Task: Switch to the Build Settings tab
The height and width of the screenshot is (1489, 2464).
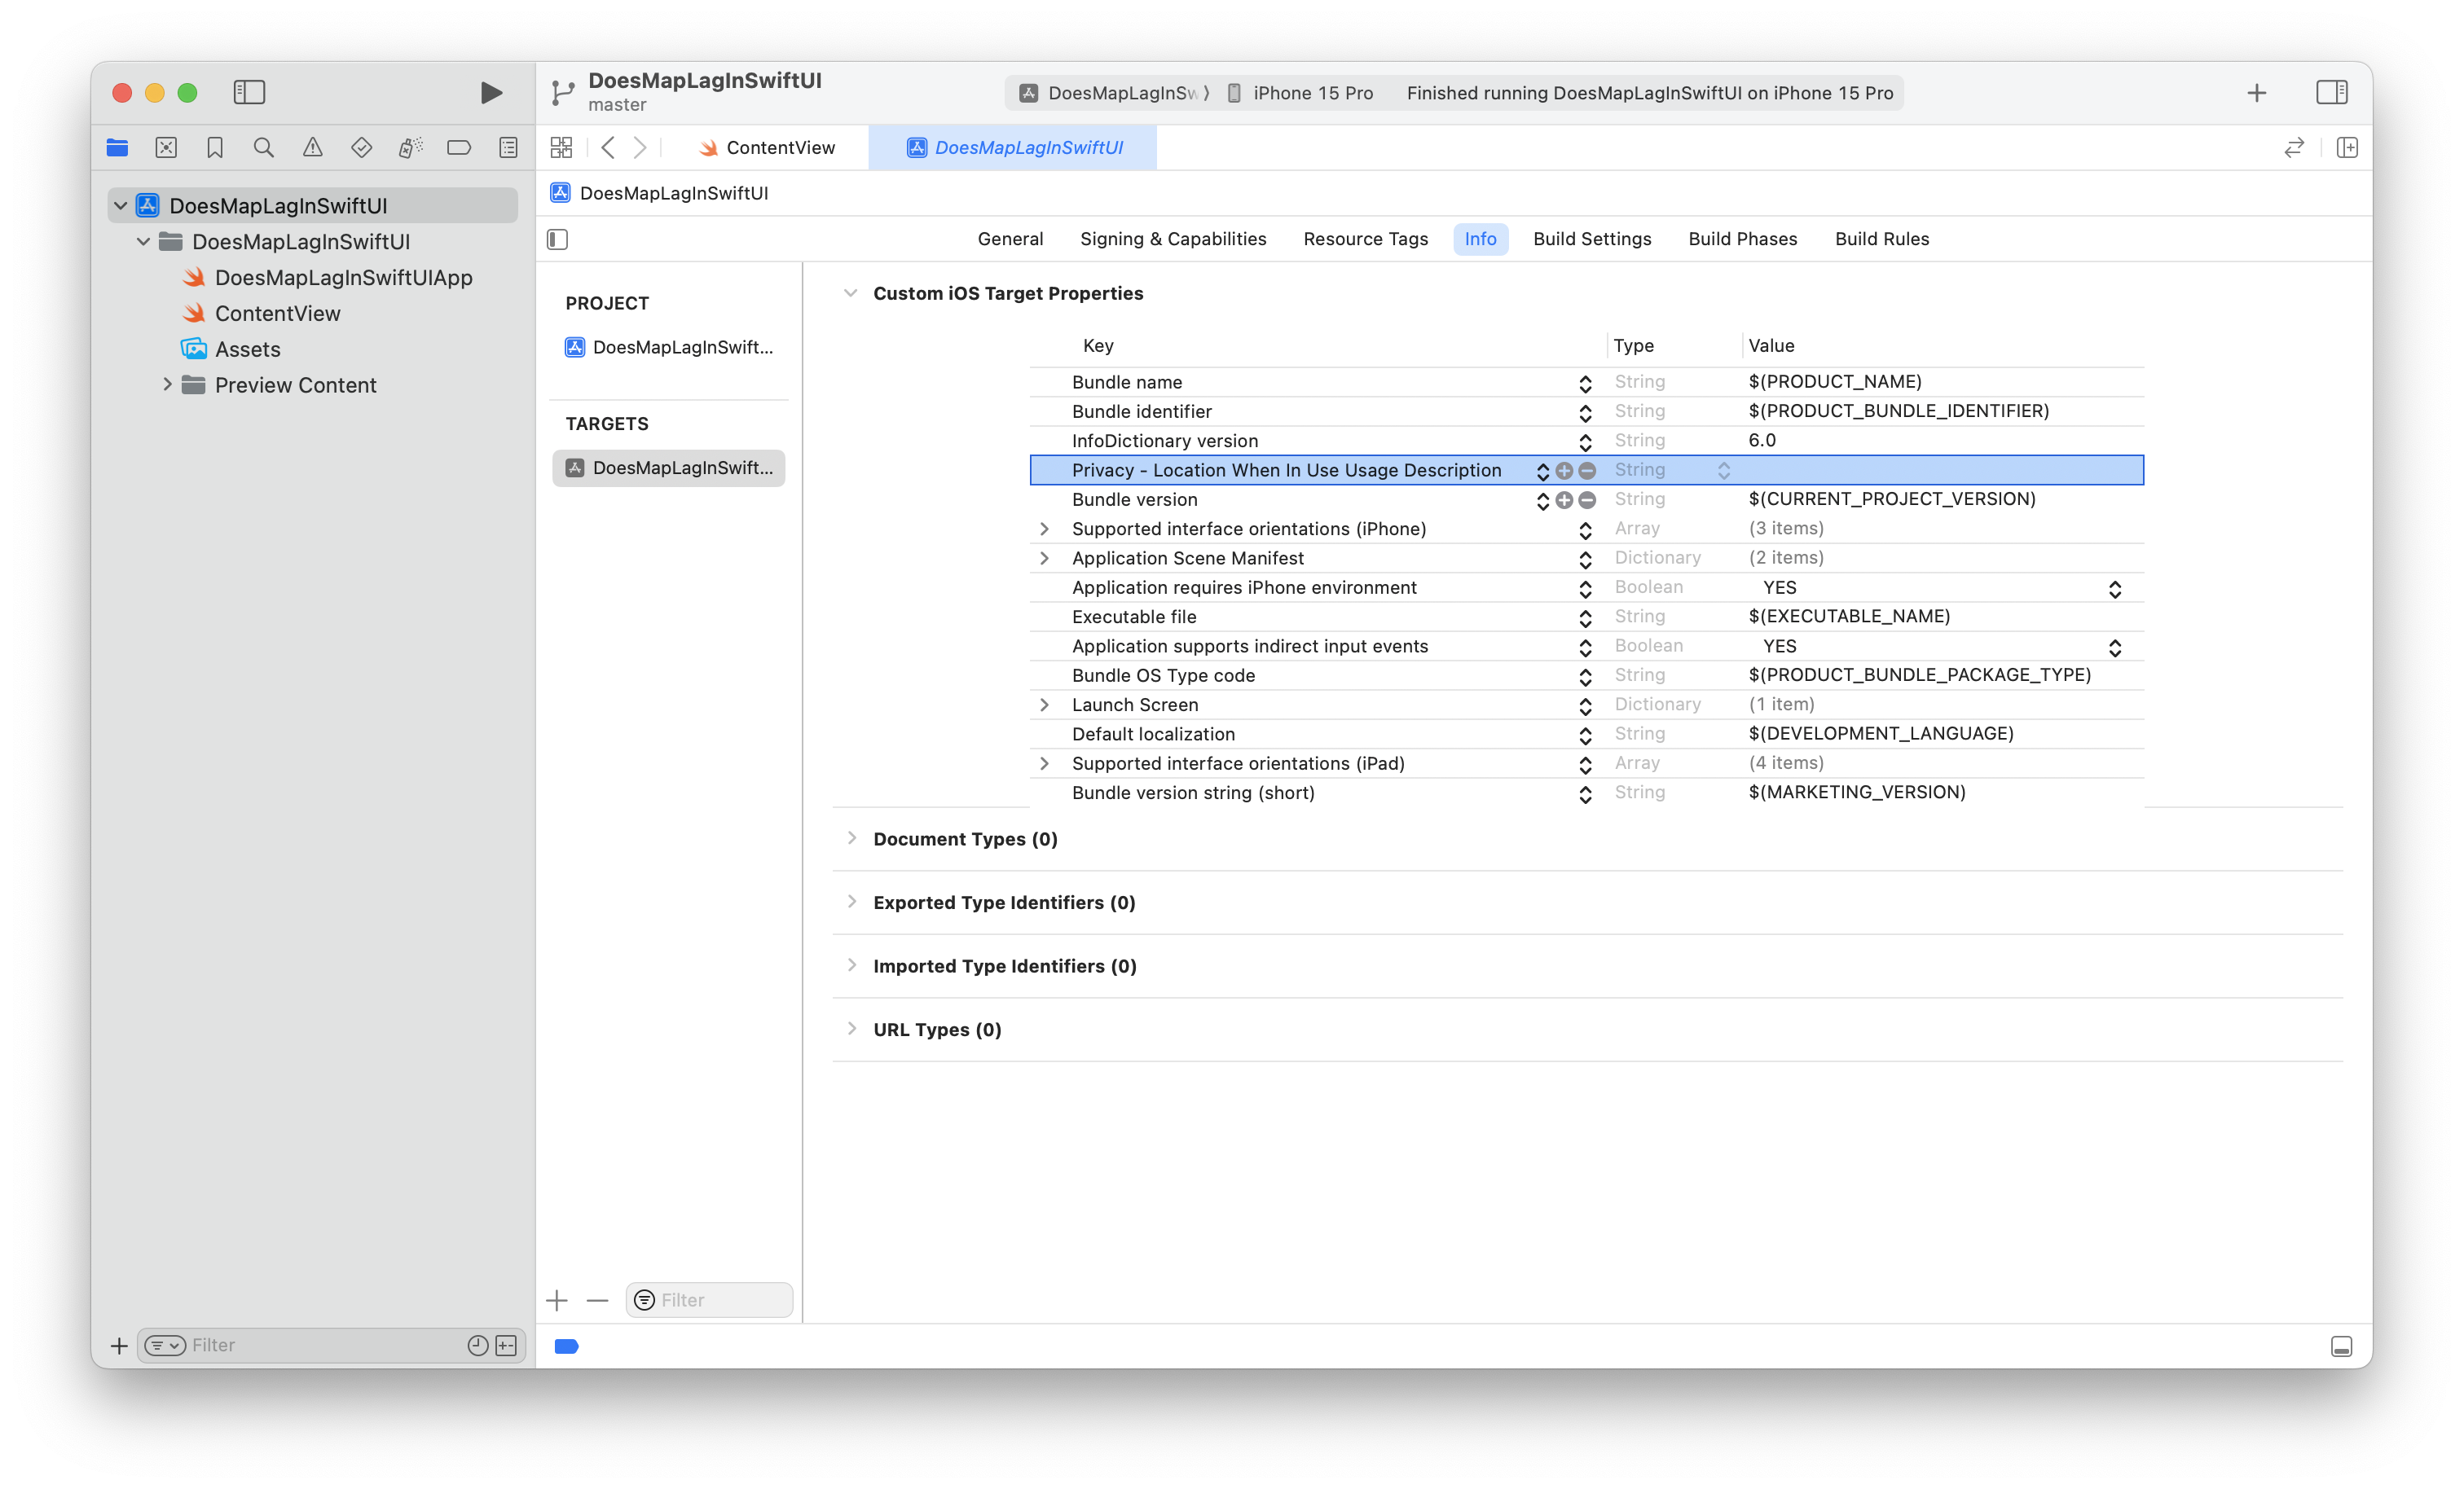Action: (1591, 239)
